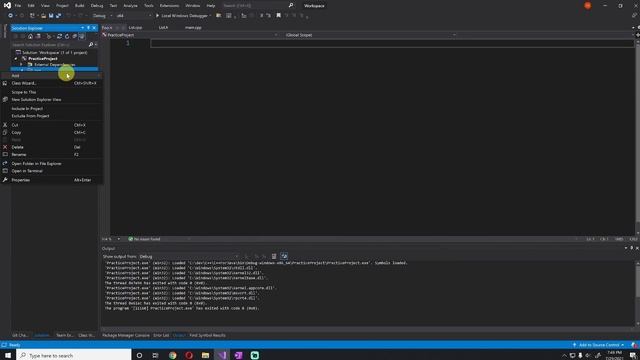Image resolution: width=640 pixels, height=360 pixels.
Task: Open Properties from the context menu
Action: 51,180
